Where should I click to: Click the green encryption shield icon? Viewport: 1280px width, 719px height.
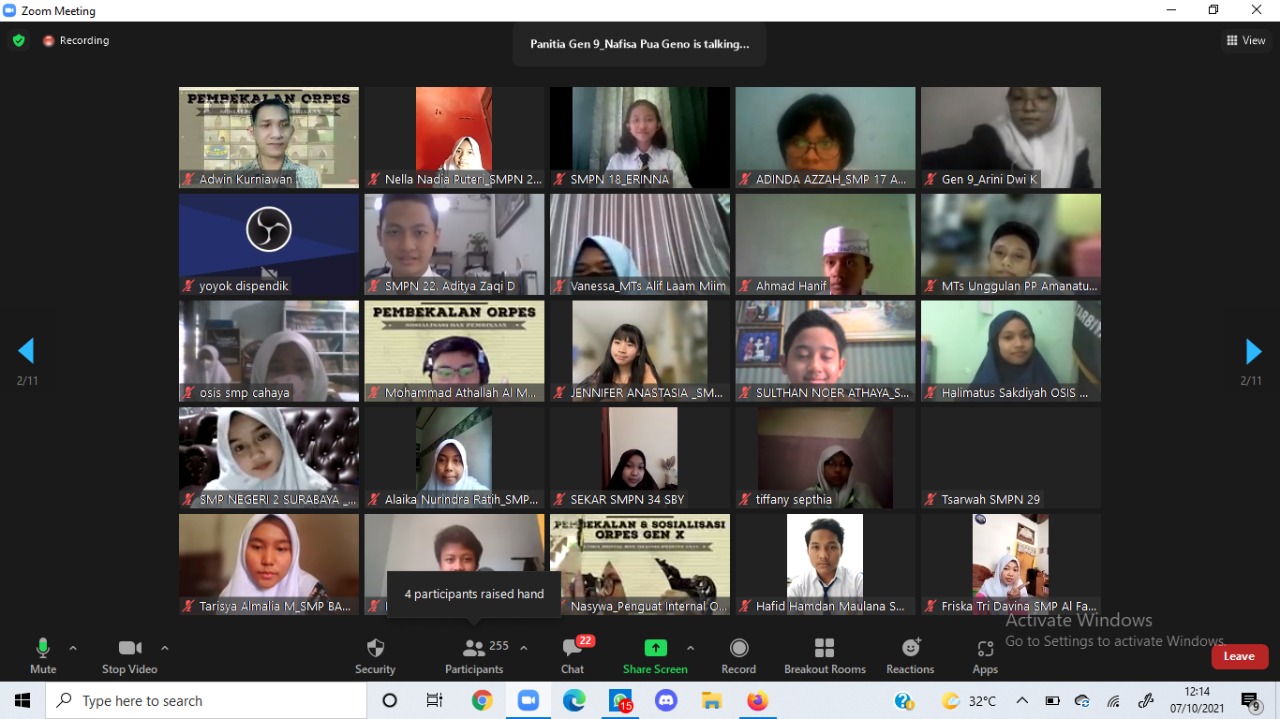[18, 41]
